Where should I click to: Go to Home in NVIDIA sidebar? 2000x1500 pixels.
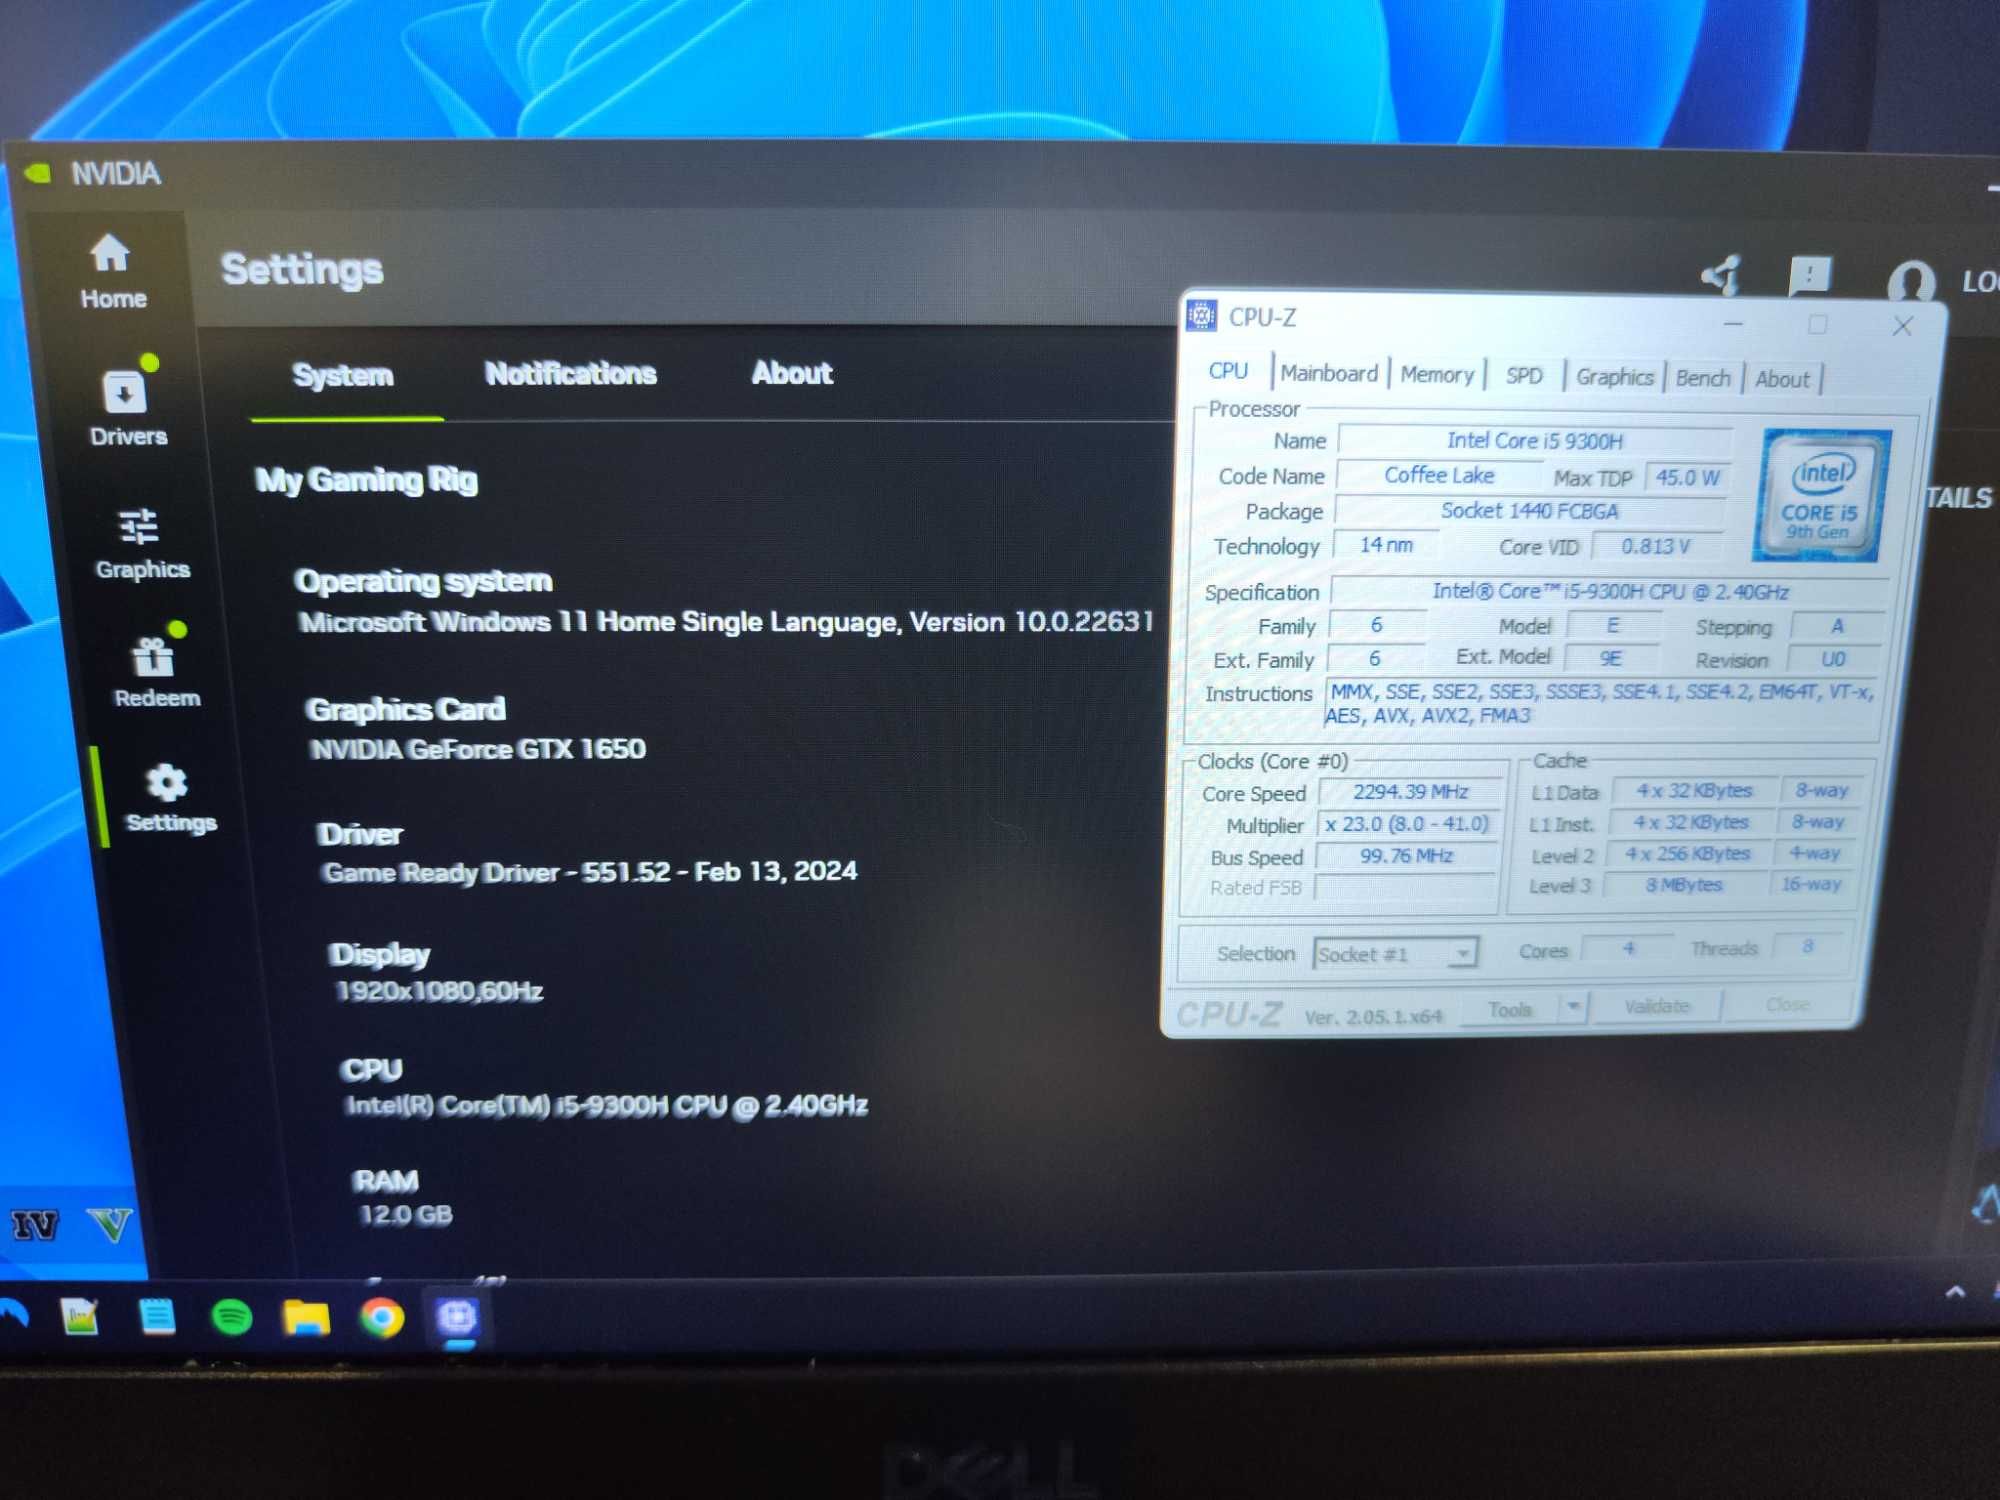[112, 272]
